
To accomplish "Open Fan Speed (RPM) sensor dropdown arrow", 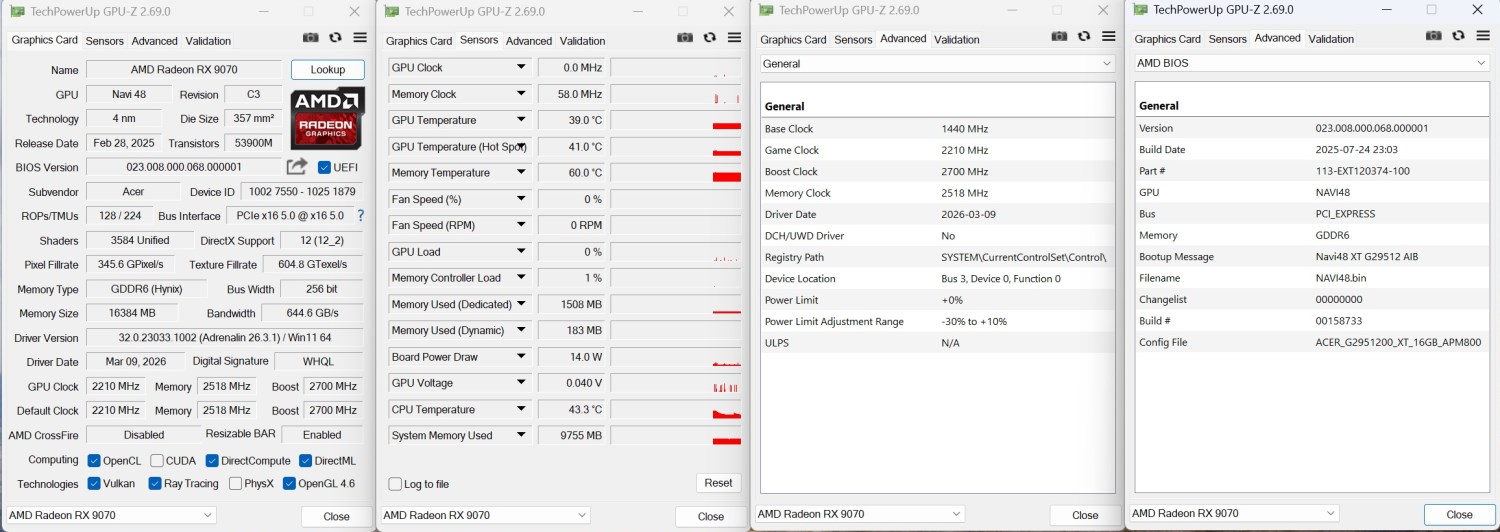I will (521, 226).
